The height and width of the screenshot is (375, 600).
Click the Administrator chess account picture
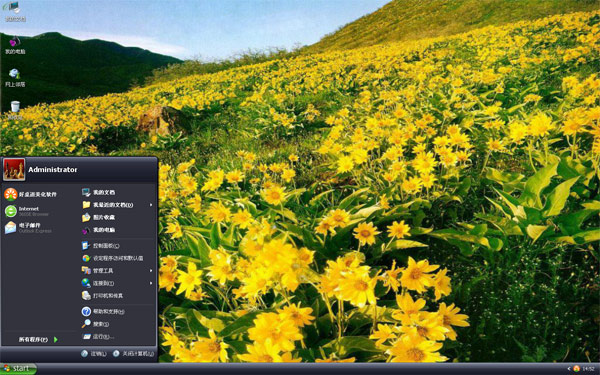click(x=14, y=169)
